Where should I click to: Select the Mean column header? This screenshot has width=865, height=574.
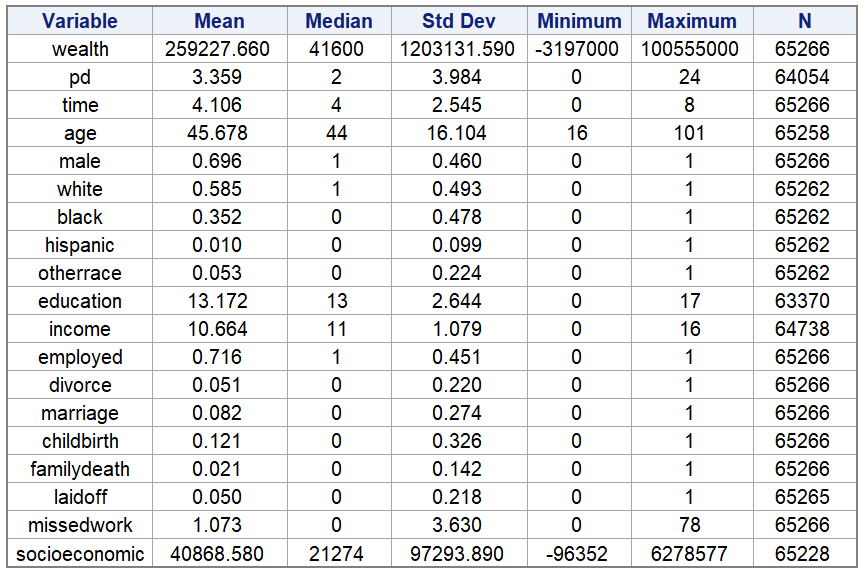pos(220,21)
